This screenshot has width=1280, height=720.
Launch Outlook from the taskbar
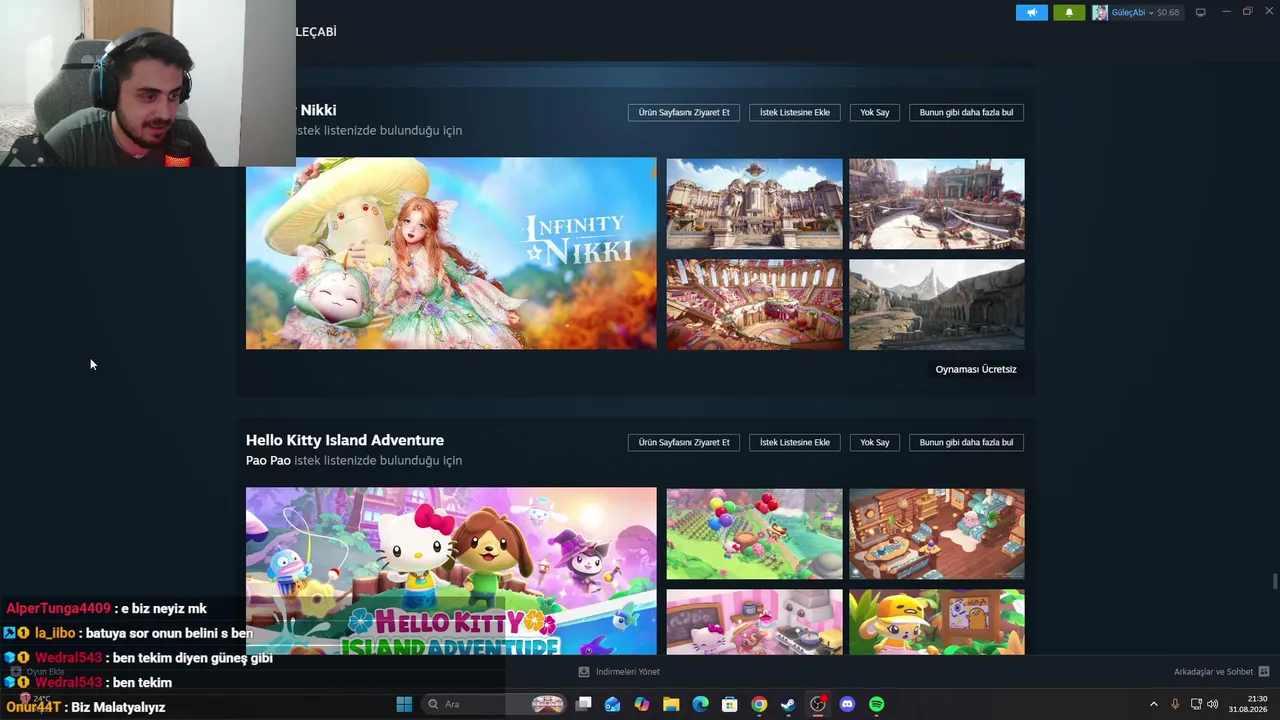[613, 704]
